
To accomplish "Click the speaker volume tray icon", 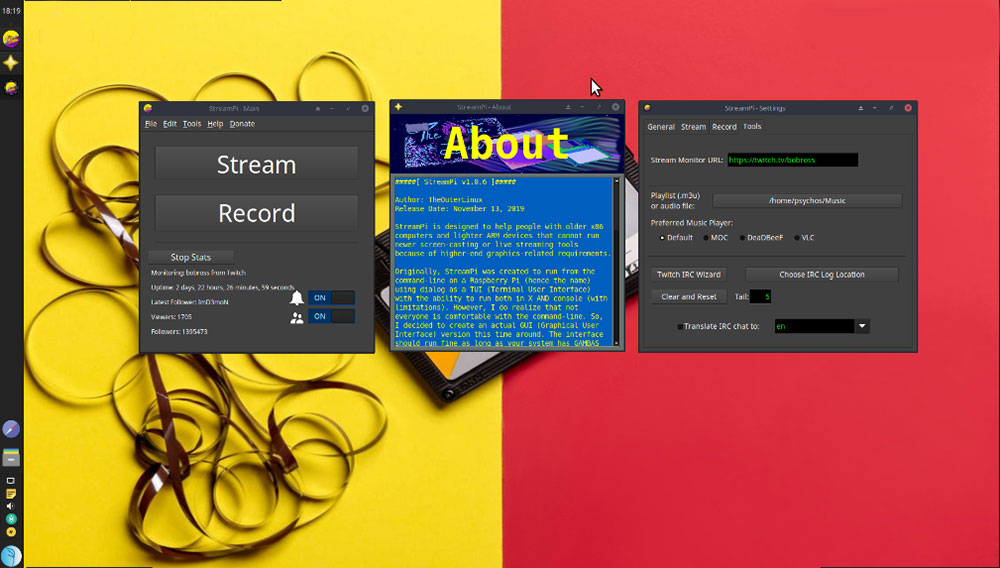I will tap(11, 506).
